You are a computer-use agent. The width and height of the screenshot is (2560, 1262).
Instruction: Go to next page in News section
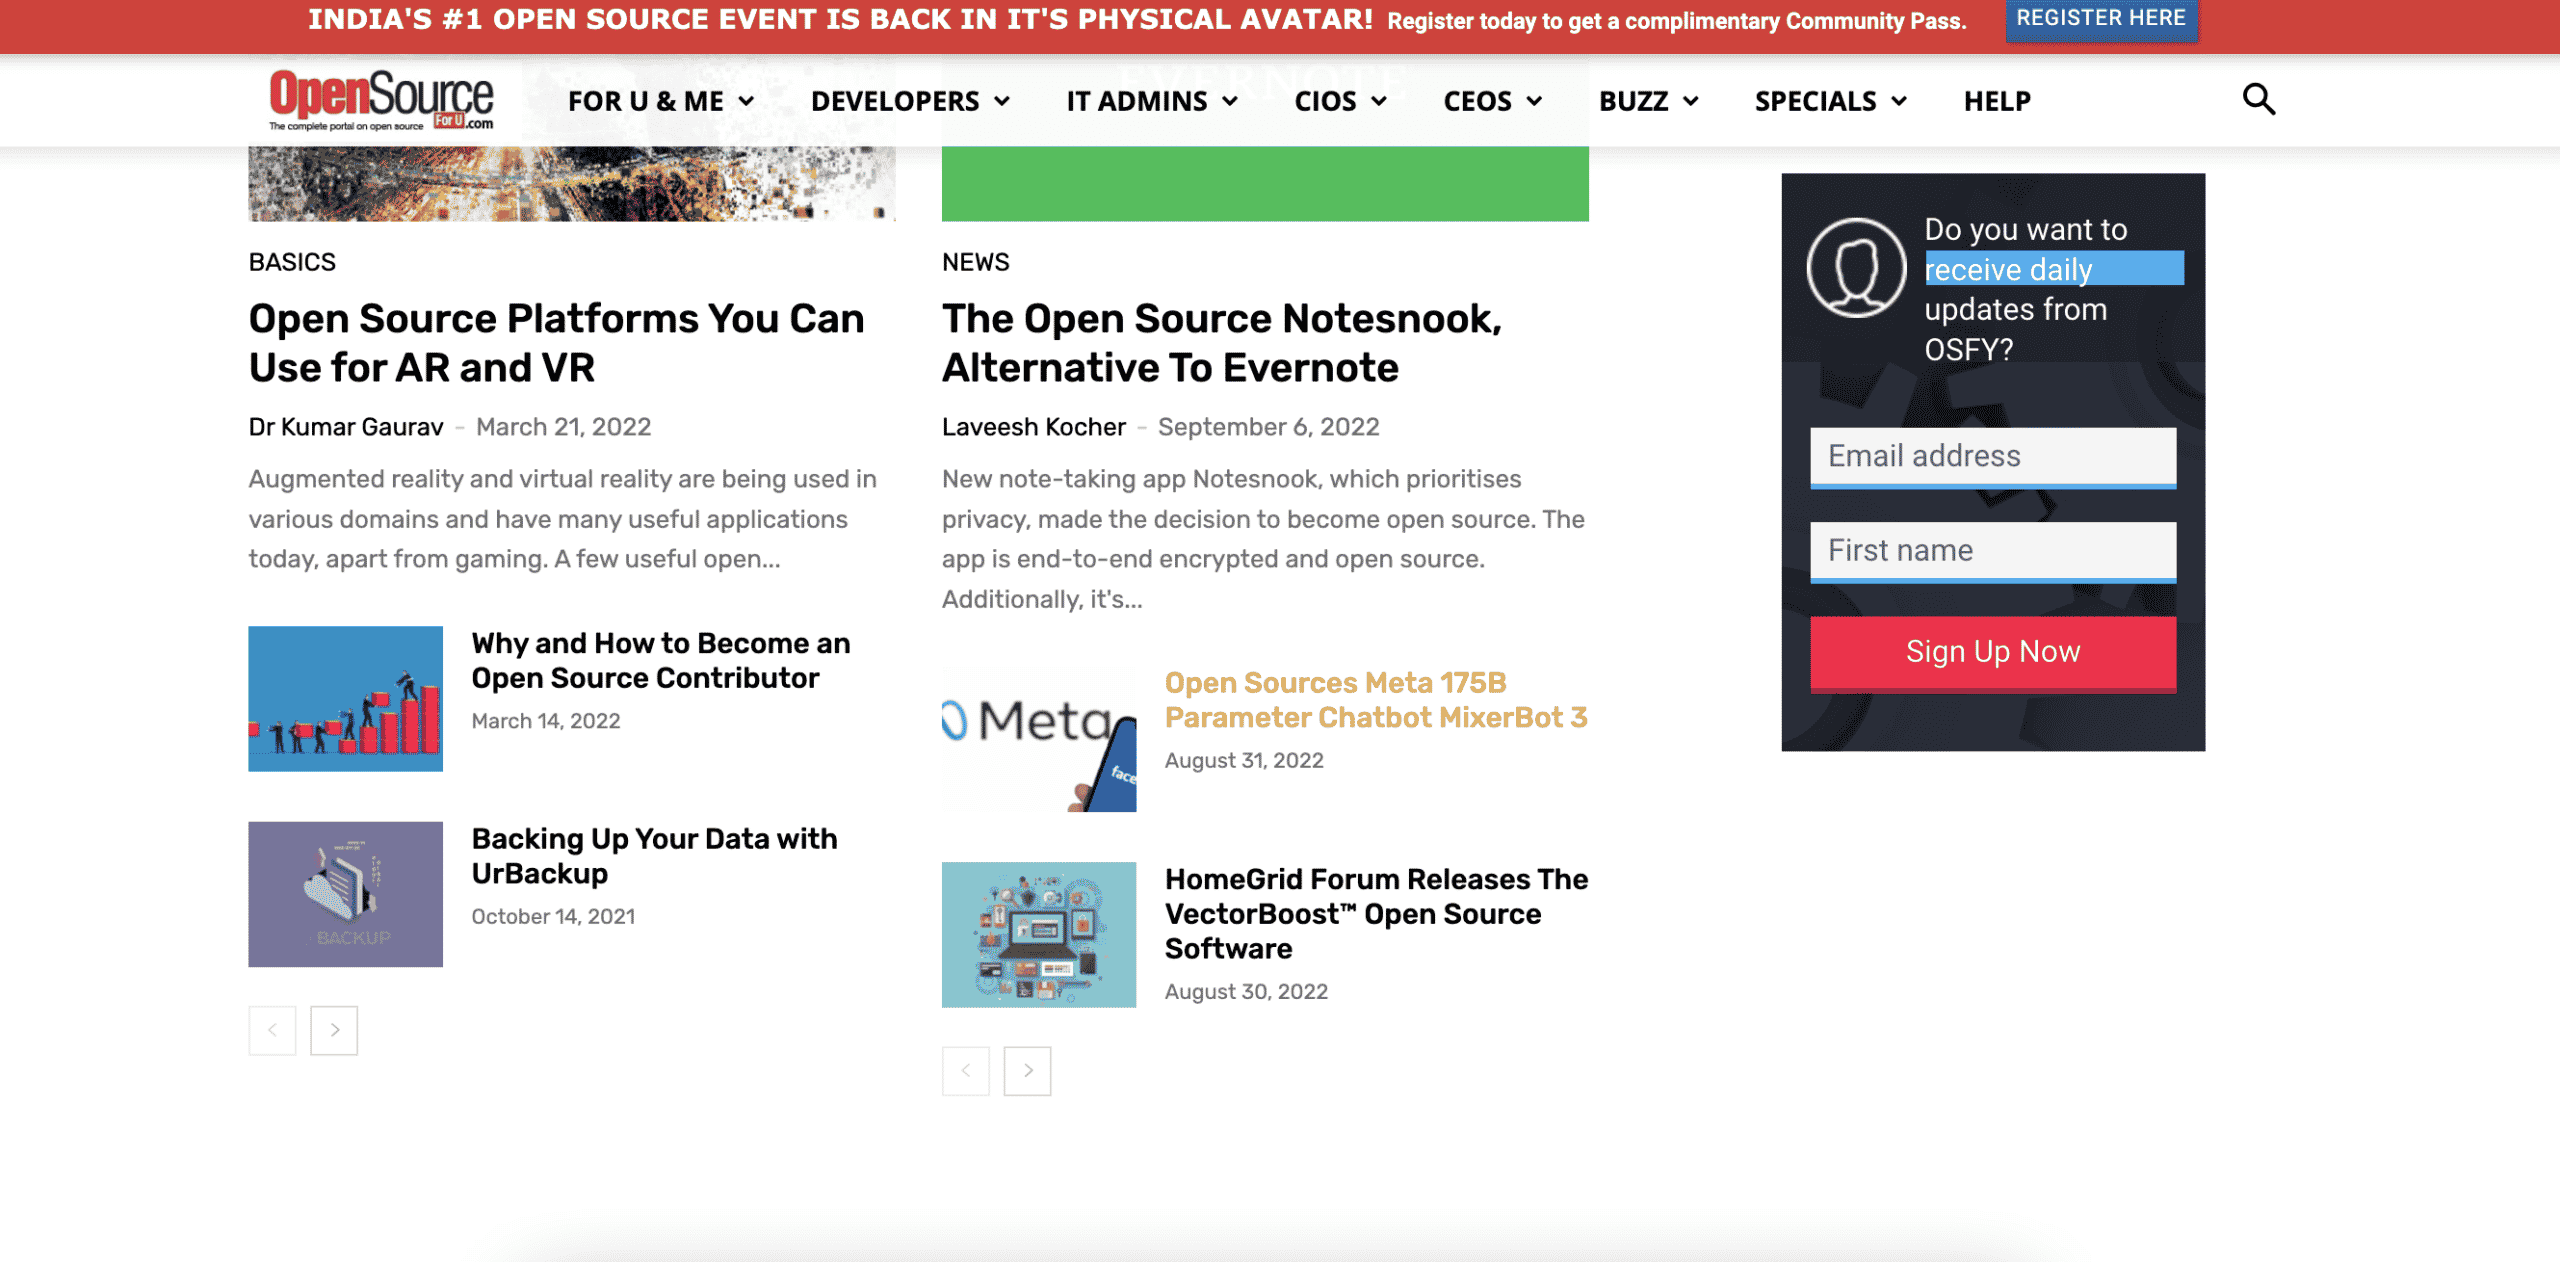[x=1028, y=1071]
